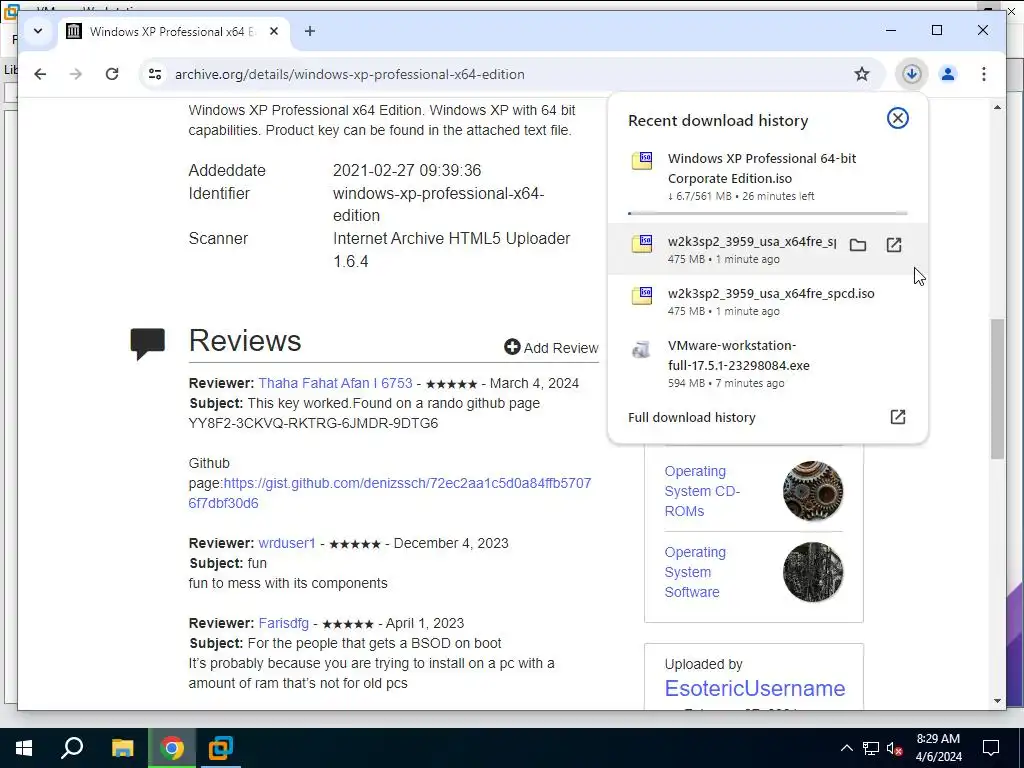
Task: Reload the archive.org page
Action: pos(112,74)
